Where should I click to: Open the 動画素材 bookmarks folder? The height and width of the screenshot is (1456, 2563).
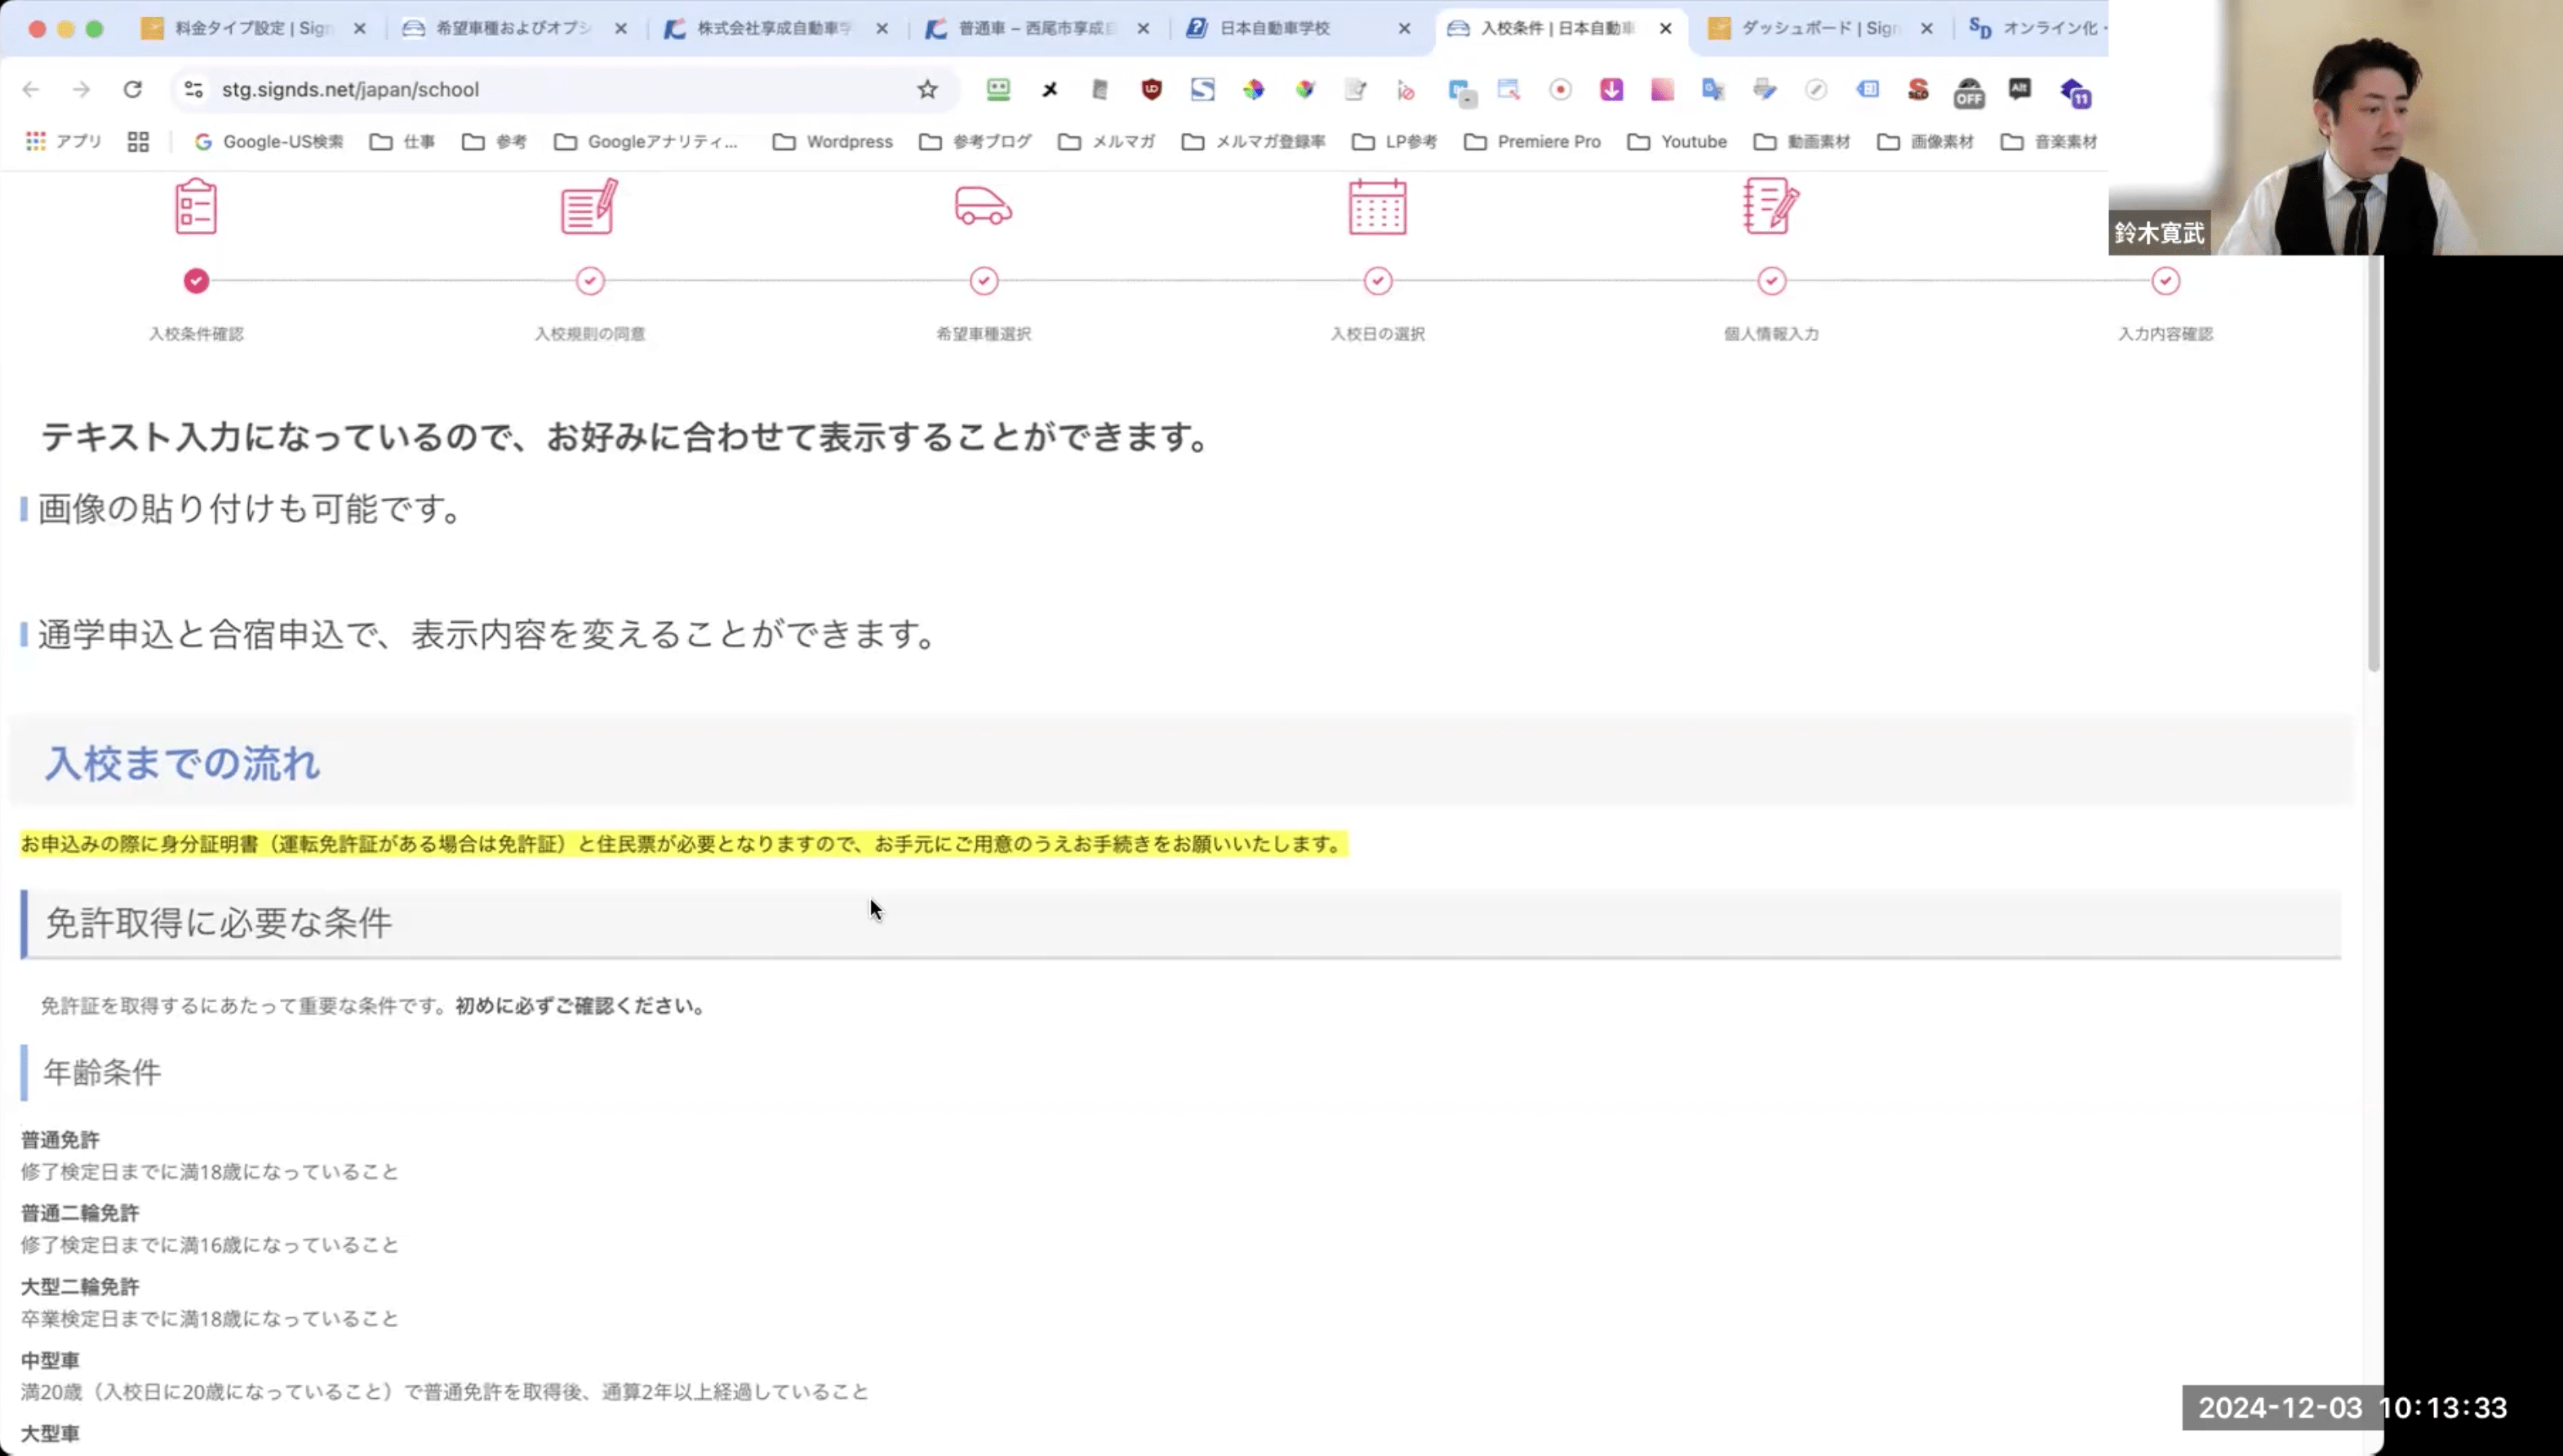1802,142
